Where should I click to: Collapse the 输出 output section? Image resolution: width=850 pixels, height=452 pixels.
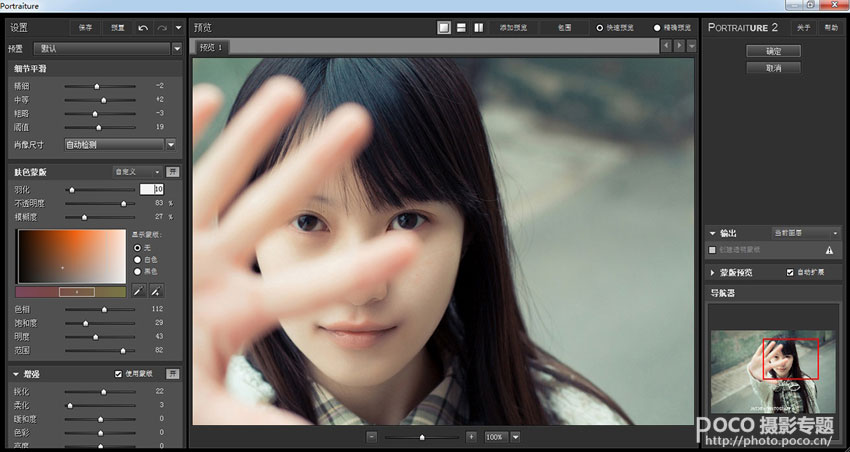[712, 233]
